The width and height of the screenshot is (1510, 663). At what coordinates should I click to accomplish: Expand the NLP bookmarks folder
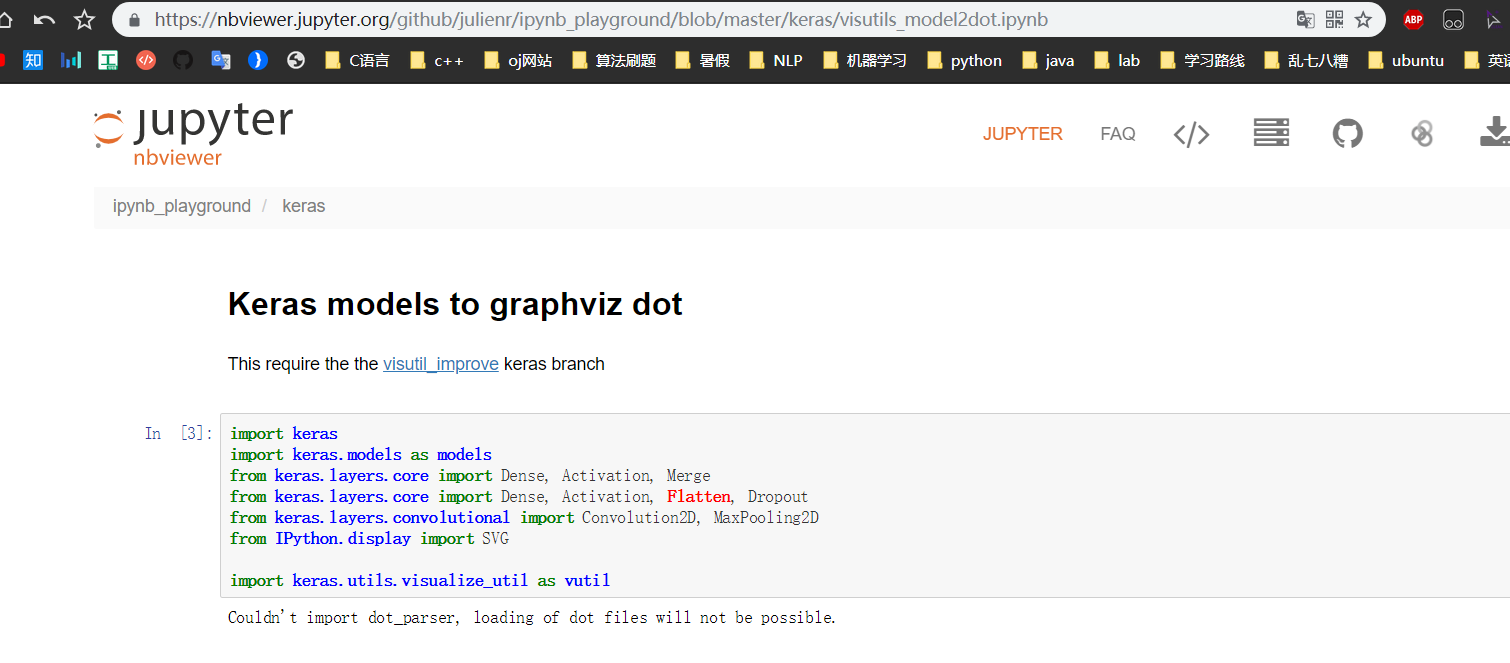775,60
